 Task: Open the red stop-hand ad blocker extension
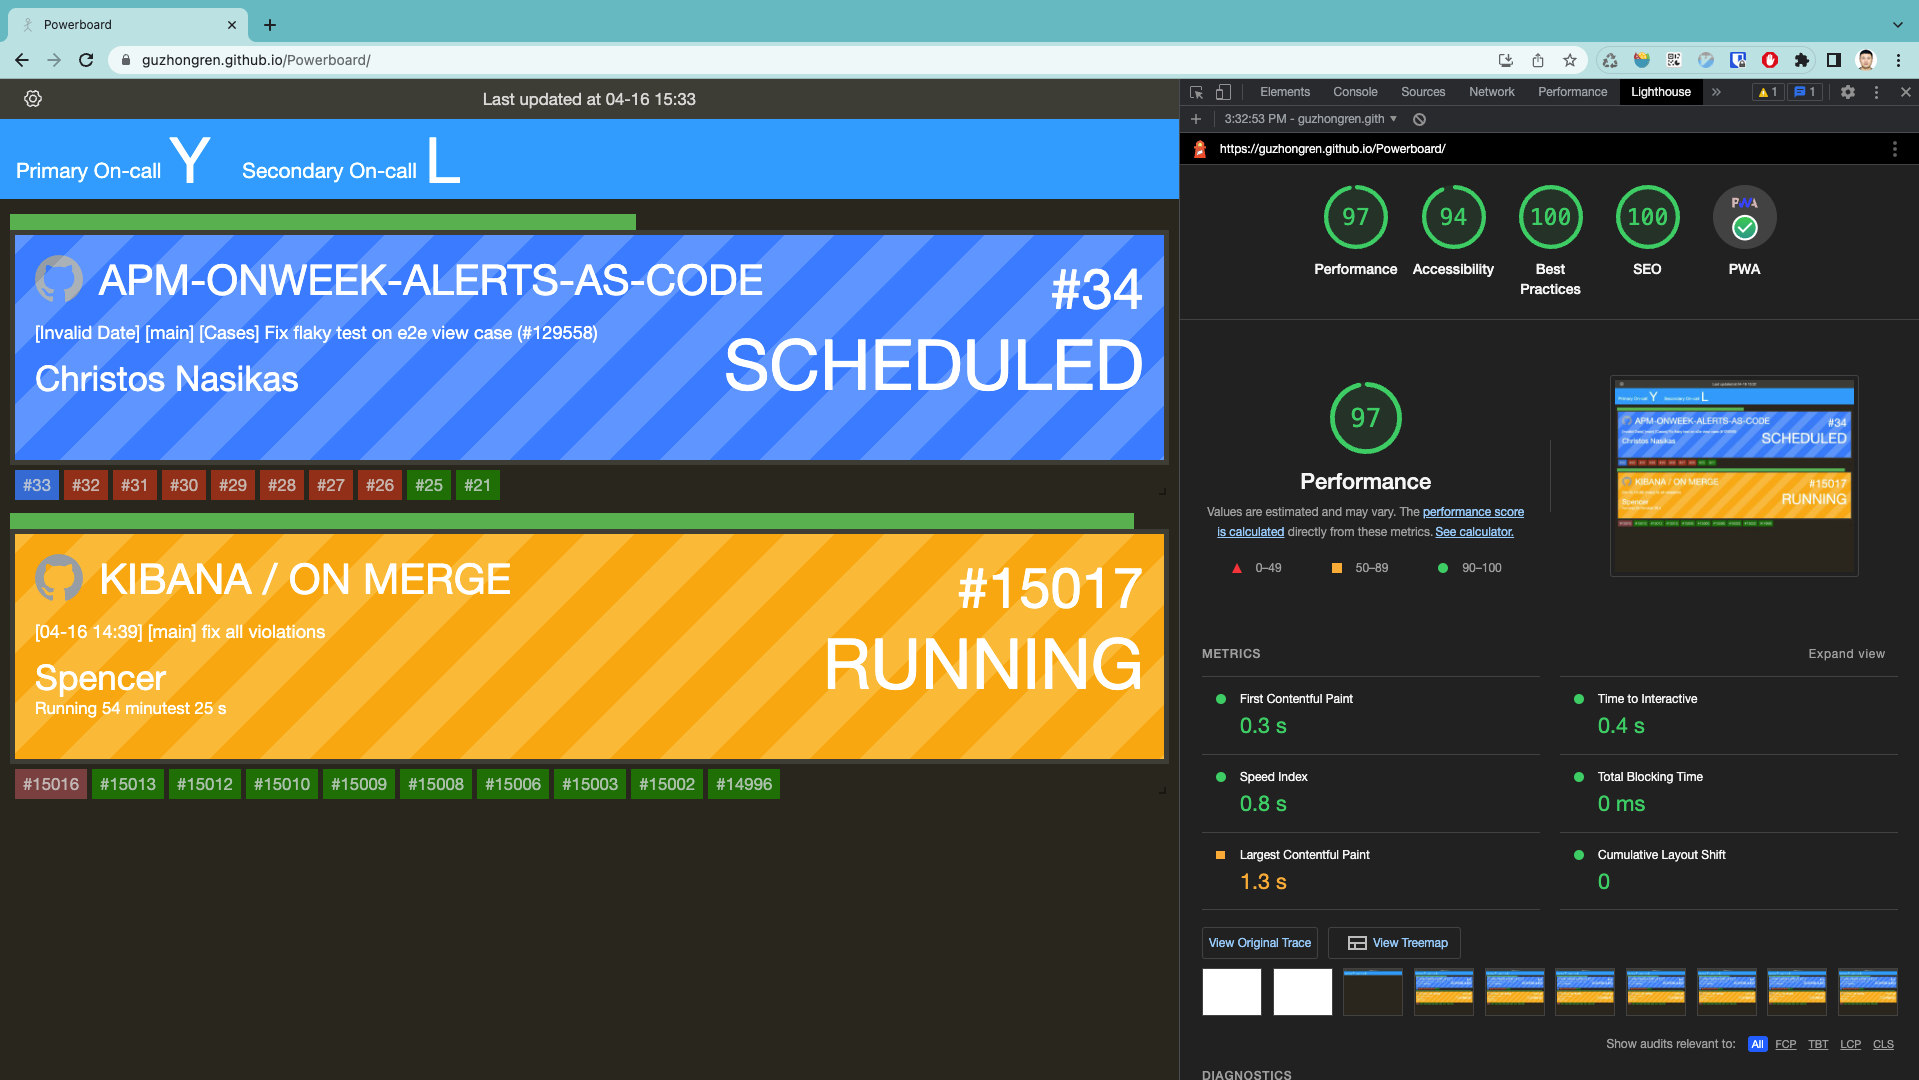click(x=1770, y=60)
